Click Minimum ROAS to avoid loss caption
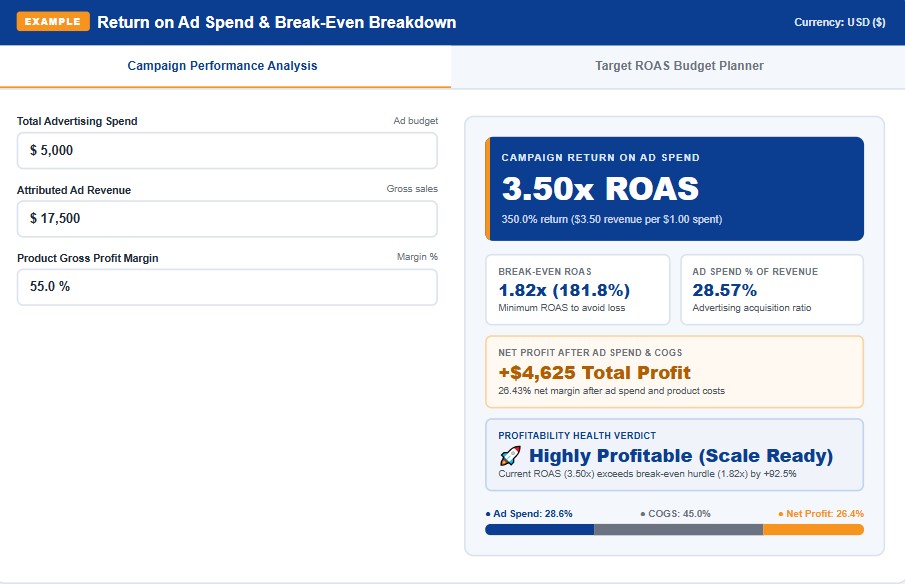The image size is (905, 584). pos(562,308)
